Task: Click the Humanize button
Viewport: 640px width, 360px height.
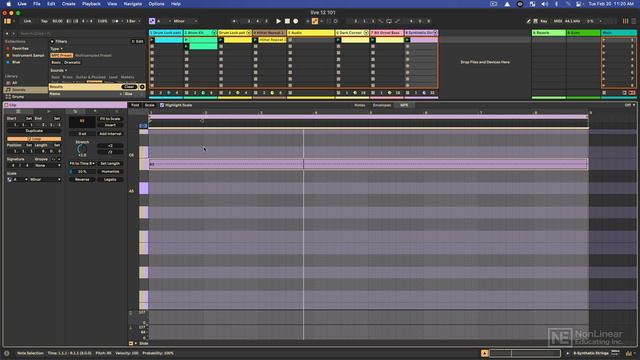Action: click(110, 172)
